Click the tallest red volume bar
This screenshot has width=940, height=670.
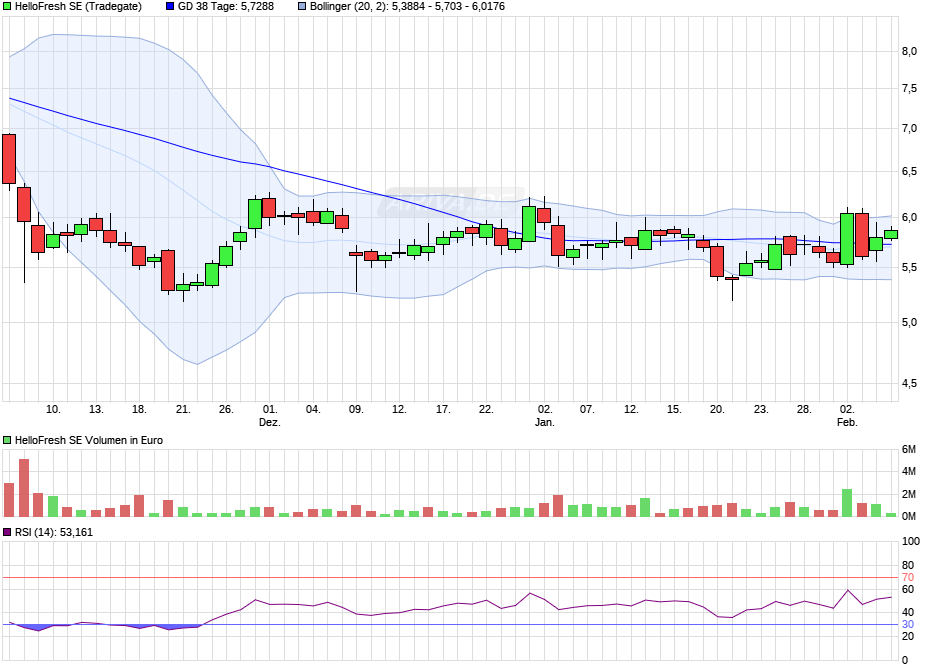24,488
